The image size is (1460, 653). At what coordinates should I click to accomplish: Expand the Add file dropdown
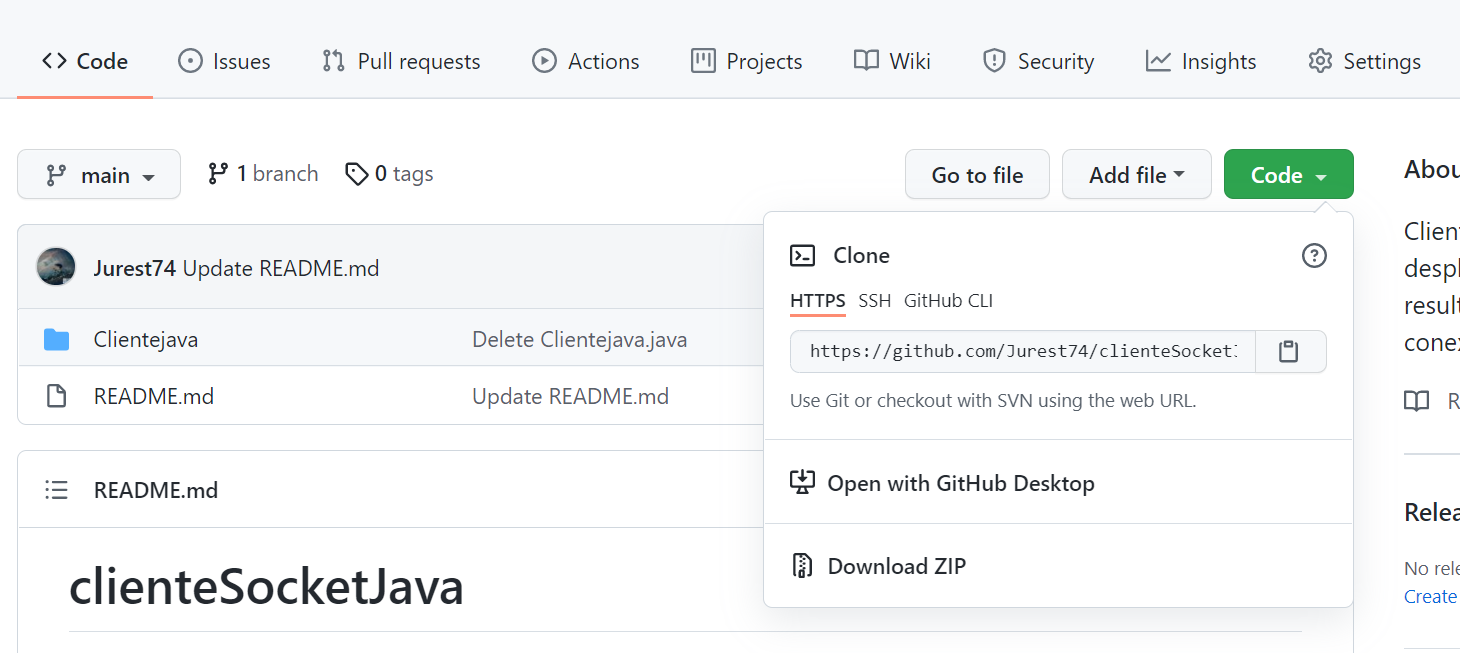click(1137, 175)
